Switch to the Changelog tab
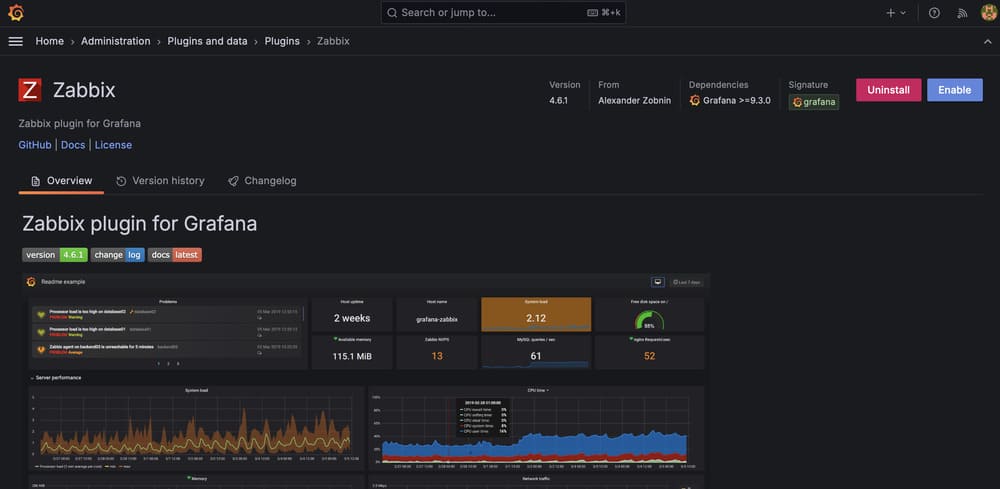Viewport: 1000px width, 489px height. [x=262, y=181]
